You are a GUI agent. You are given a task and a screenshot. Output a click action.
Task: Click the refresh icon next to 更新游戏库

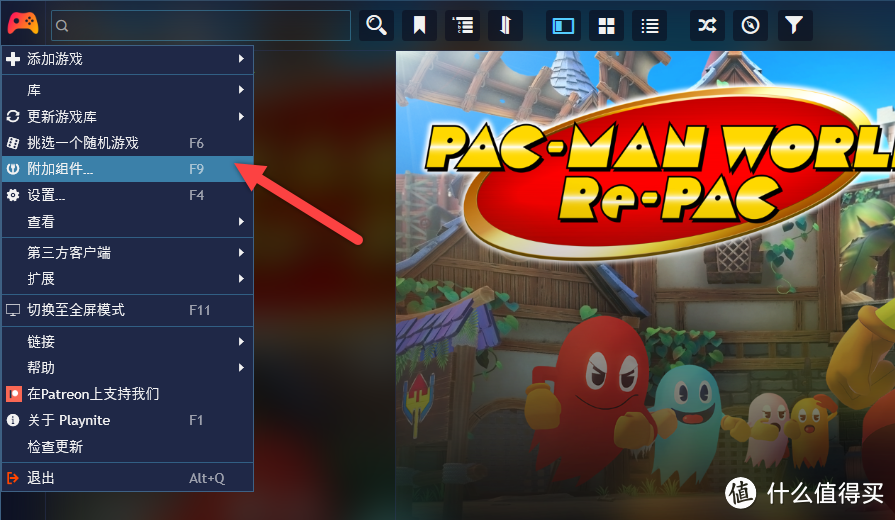click(13, 116)
